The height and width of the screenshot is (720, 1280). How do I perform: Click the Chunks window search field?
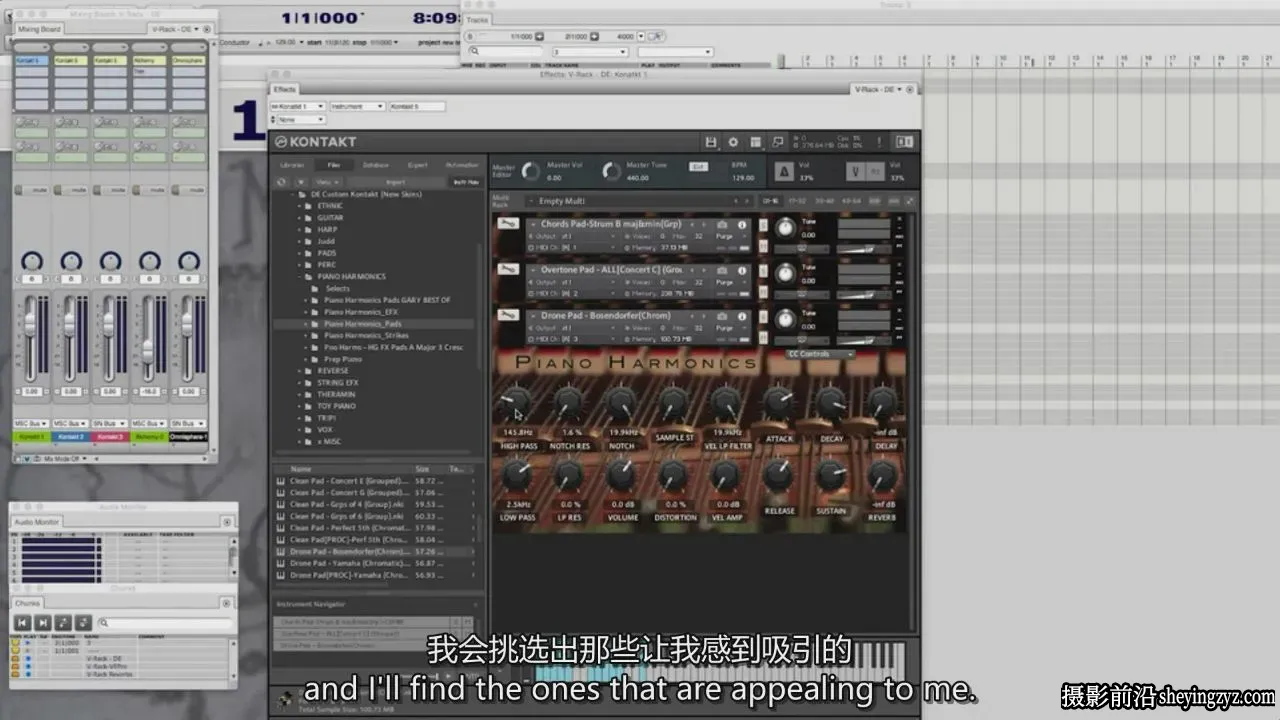point(163,623)
